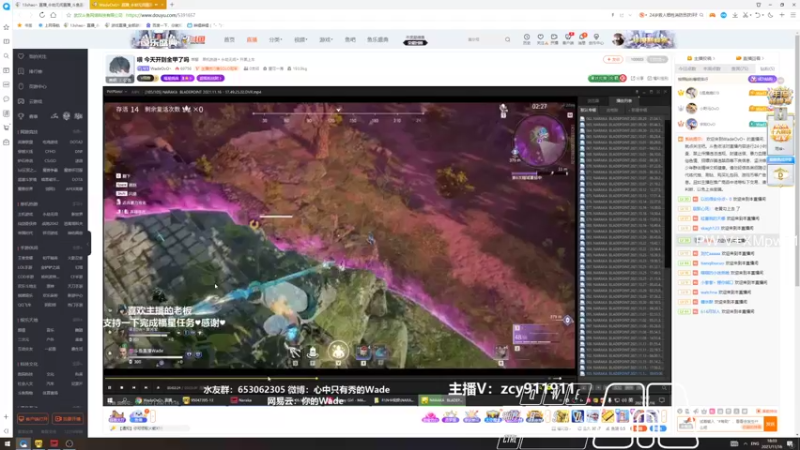This screenshot has width=800, height=450.
Task: Open the logged-in user avatar in header
Action: (x=618, y=39)
